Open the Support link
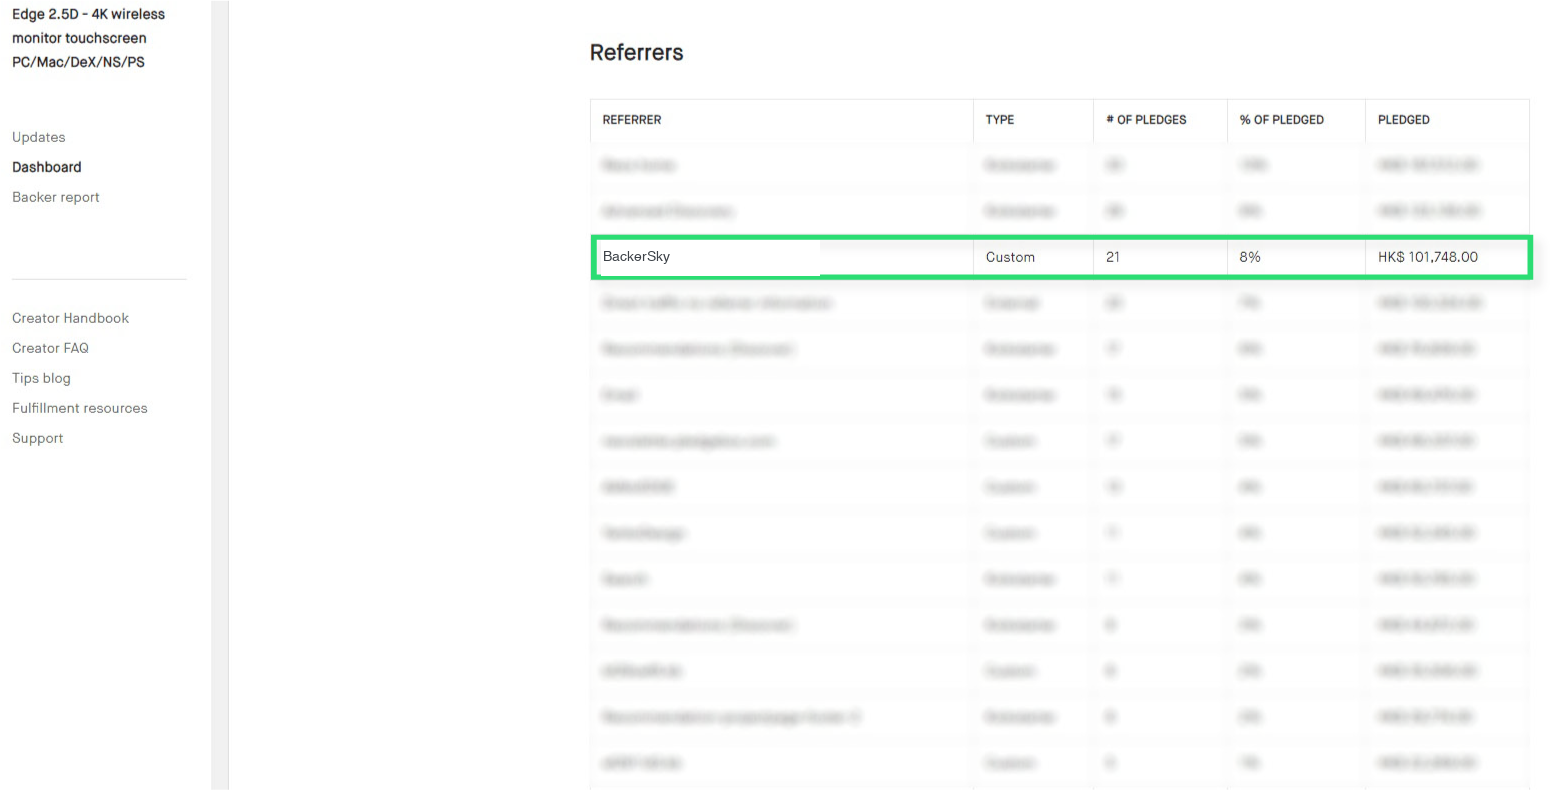 click(38, 438)
